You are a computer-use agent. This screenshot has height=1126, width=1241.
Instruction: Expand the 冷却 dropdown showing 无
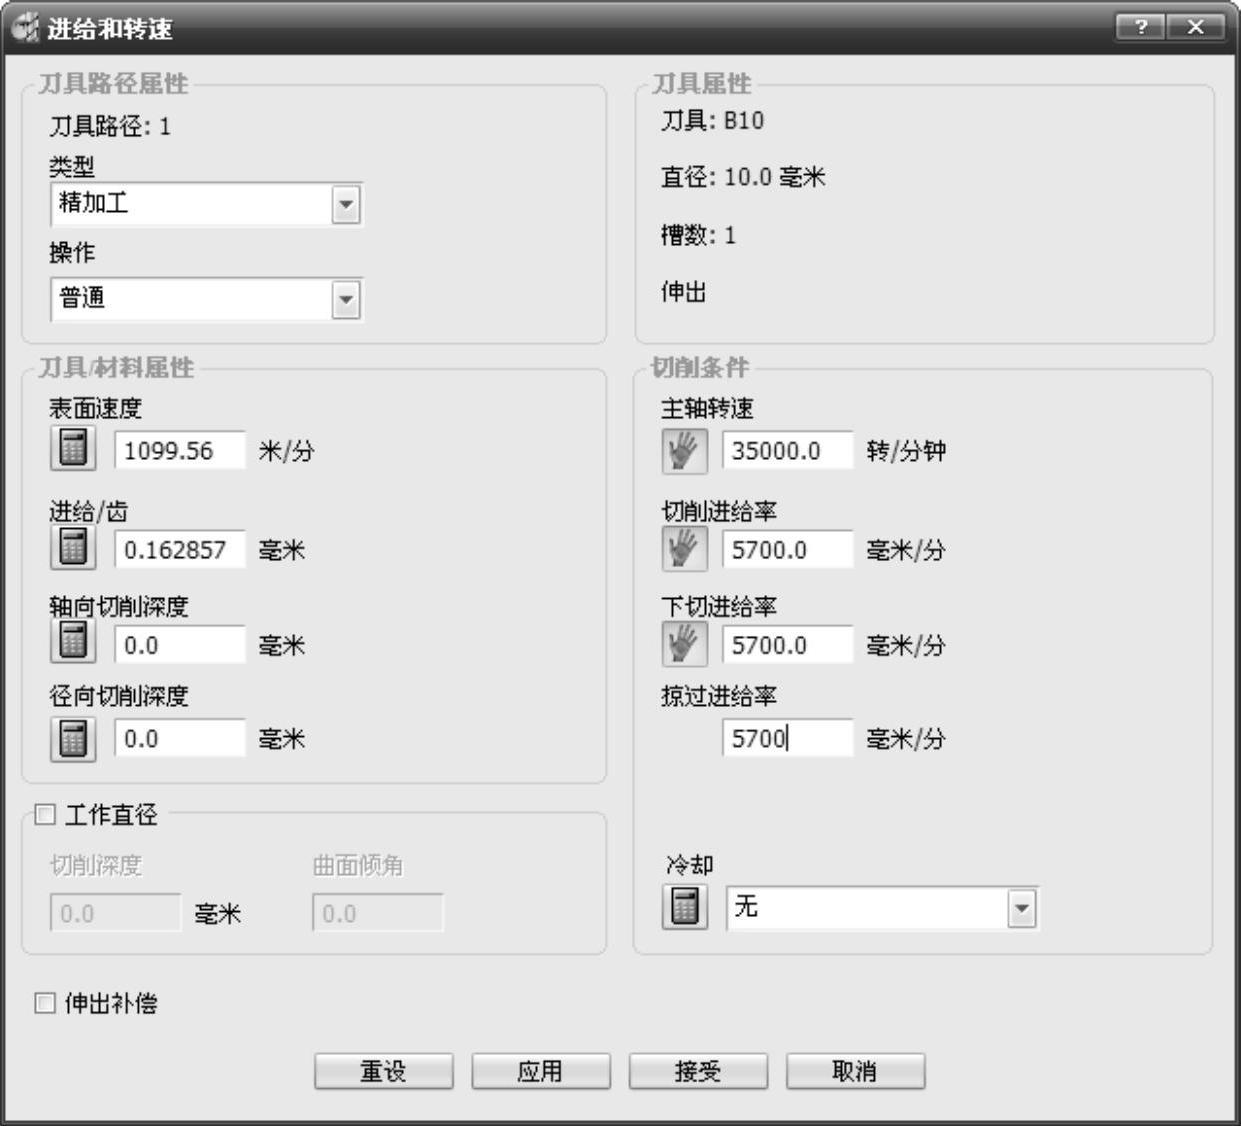pos(882,908)
